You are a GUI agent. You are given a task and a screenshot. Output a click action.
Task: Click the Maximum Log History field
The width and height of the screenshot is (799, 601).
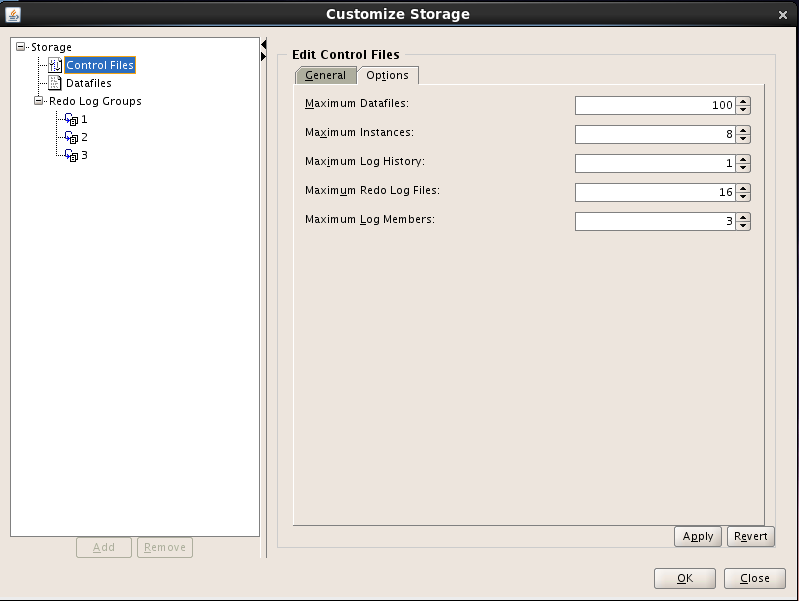pos(655,164)
